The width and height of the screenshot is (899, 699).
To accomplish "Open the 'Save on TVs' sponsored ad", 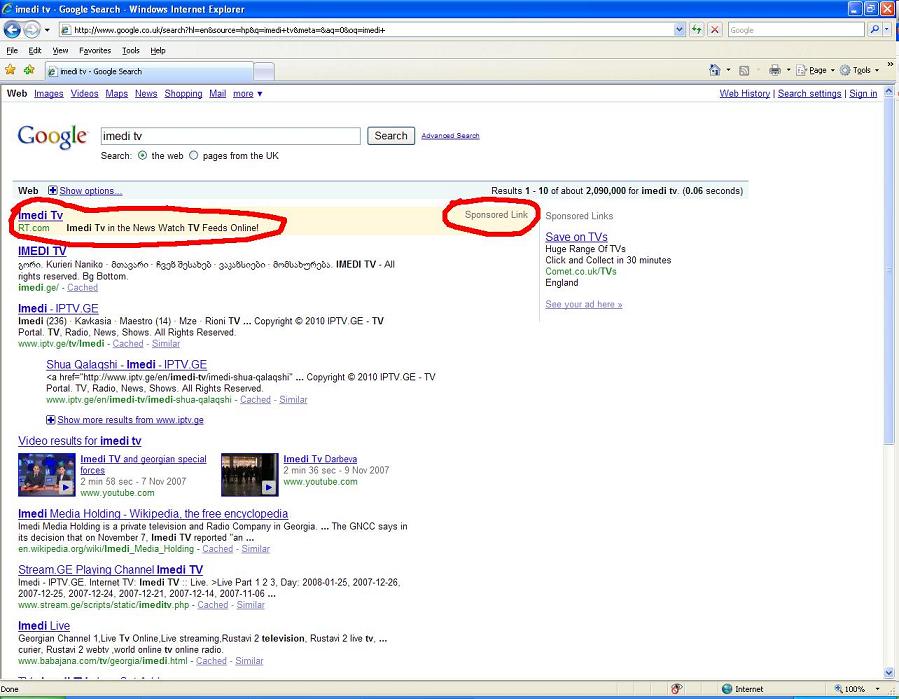I will [576, 237].
